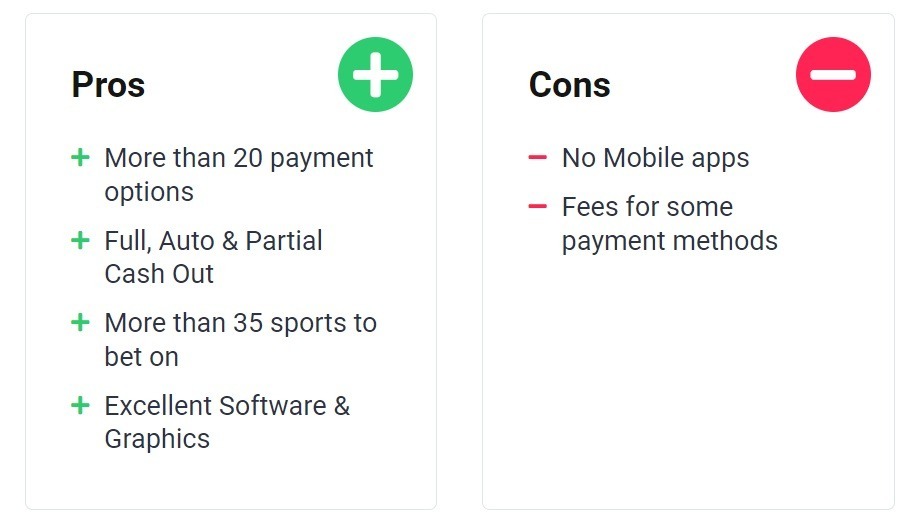The image size is (918, 527).
Task: Click green plus beside 'Full, Auto & Partial'
Action: pos(80,240)
